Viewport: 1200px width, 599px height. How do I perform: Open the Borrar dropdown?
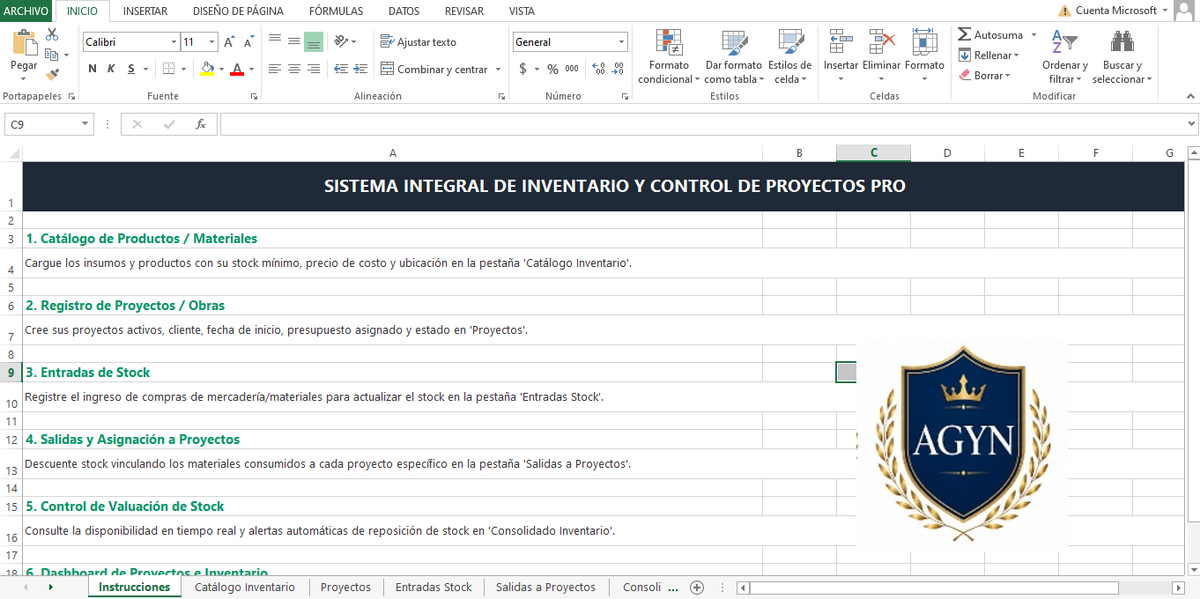(x=986, y=75)
